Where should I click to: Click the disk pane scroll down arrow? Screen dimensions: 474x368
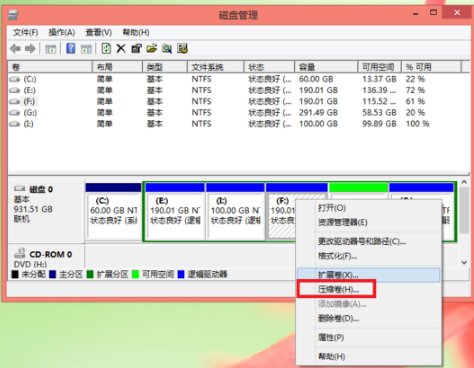tap(464, 262)
